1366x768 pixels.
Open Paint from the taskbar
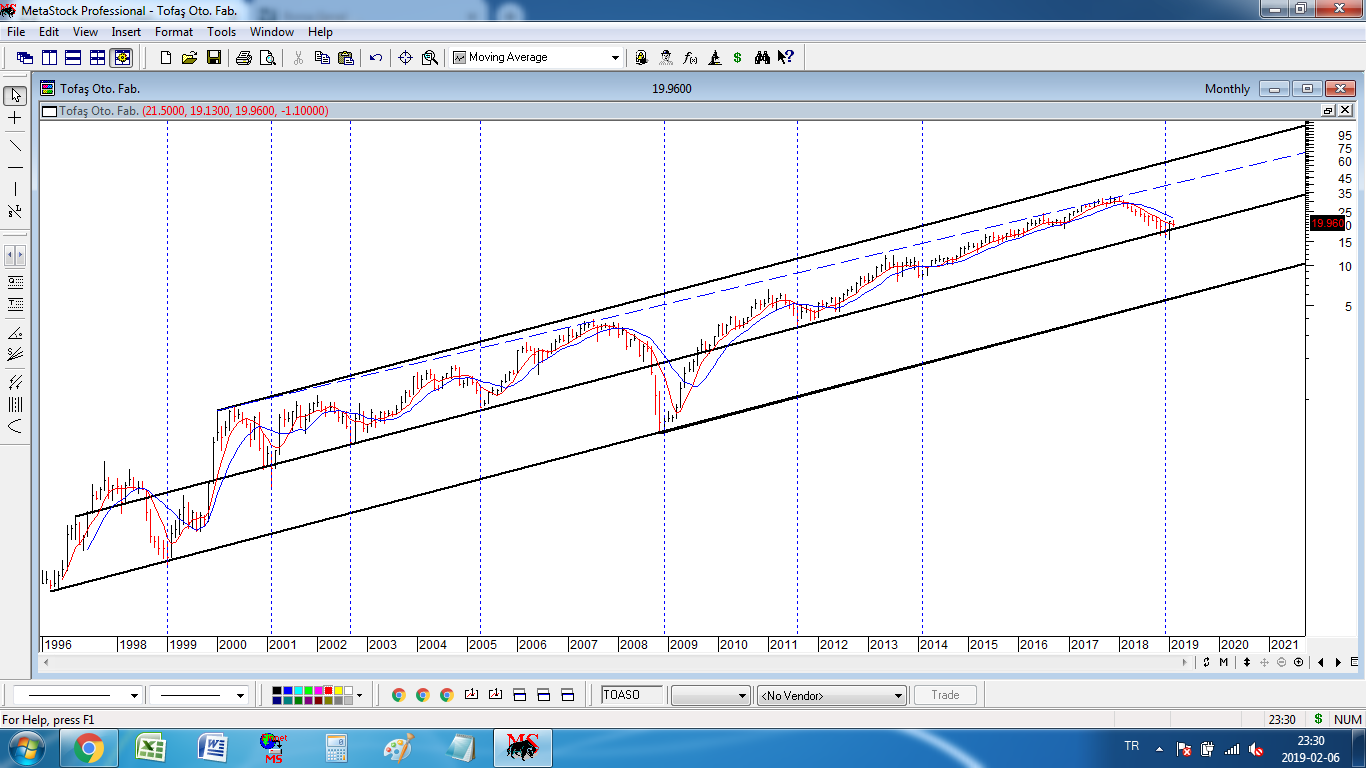(x=398, y=748)
